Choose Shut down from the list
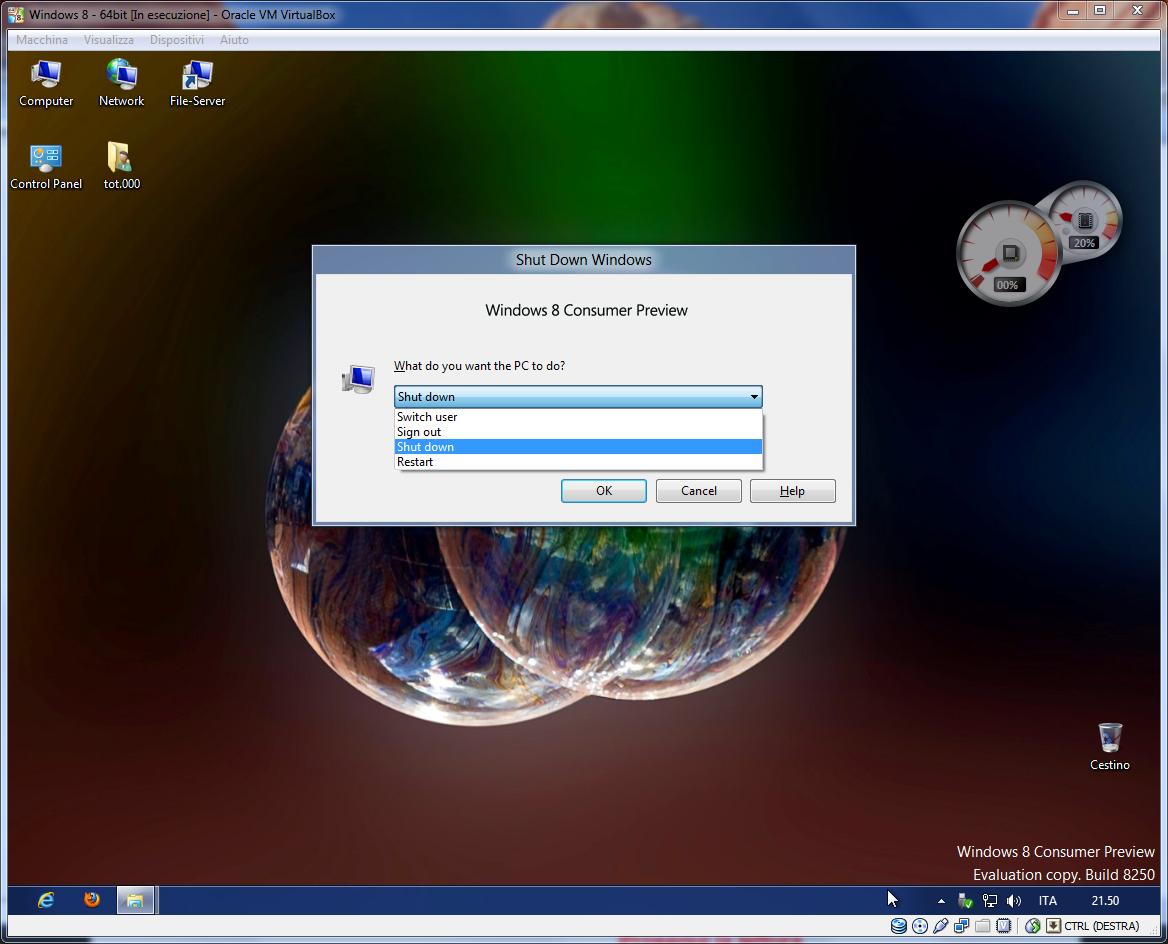The width and height of the screenshot is (1168, 944). pos(578,446)
